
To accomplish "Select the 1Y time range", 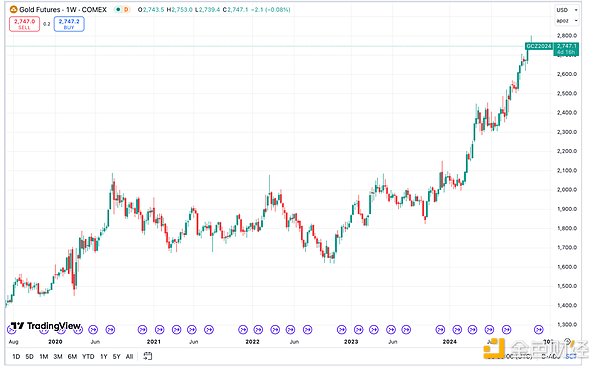I will coord(104,357).
